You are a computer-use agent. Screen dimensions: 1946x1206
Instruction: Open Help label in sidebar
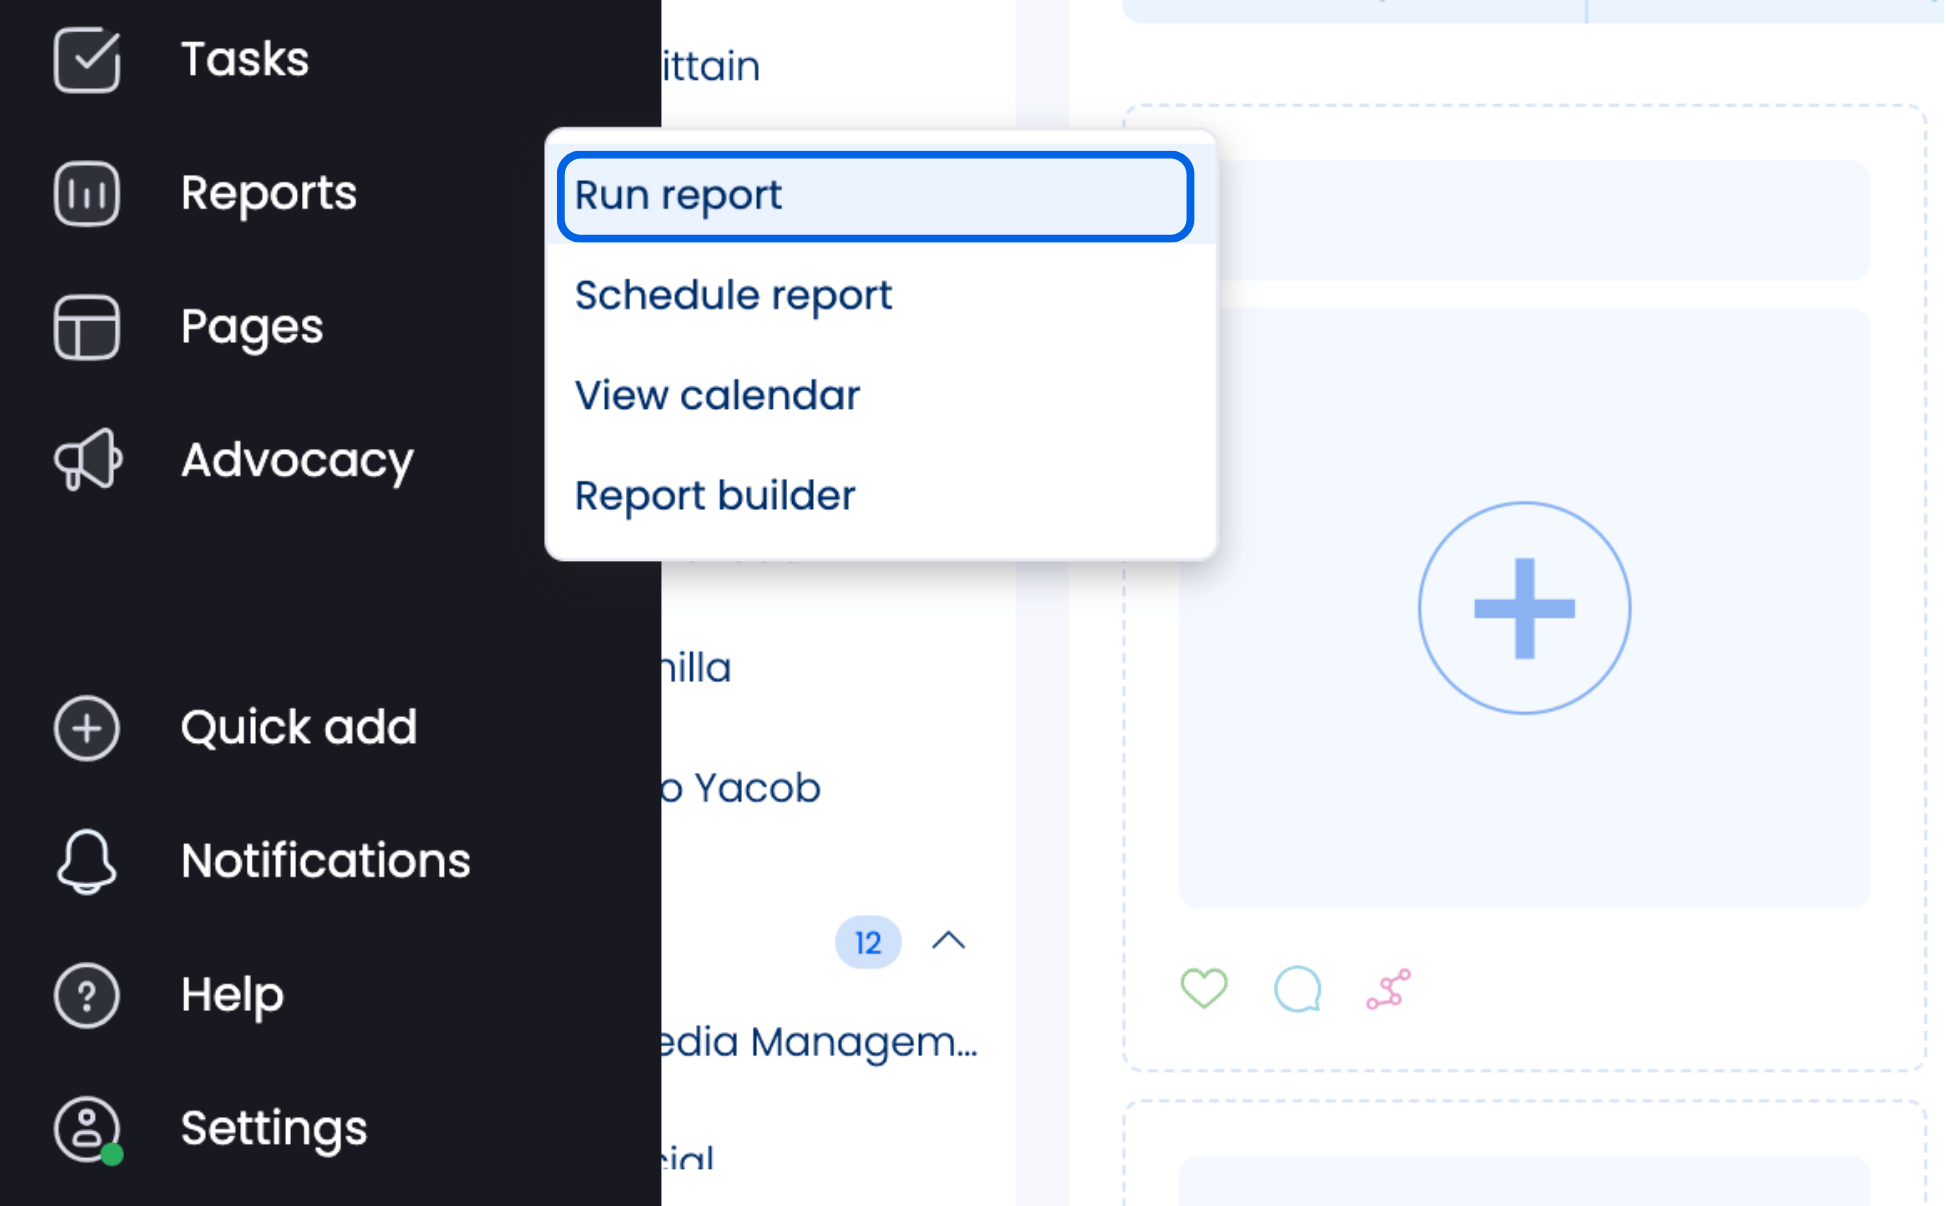click(232, 995)
